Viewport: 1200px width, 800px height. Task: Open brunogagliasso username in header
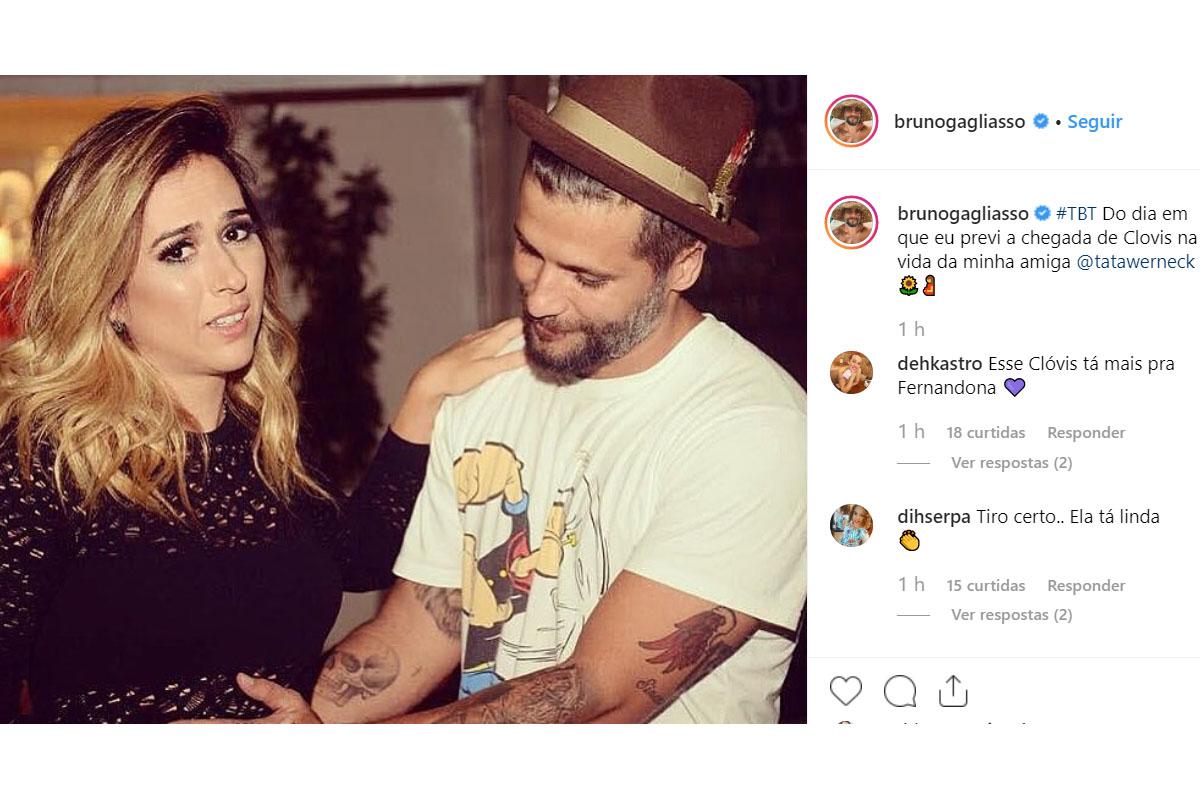coord(960,122)
